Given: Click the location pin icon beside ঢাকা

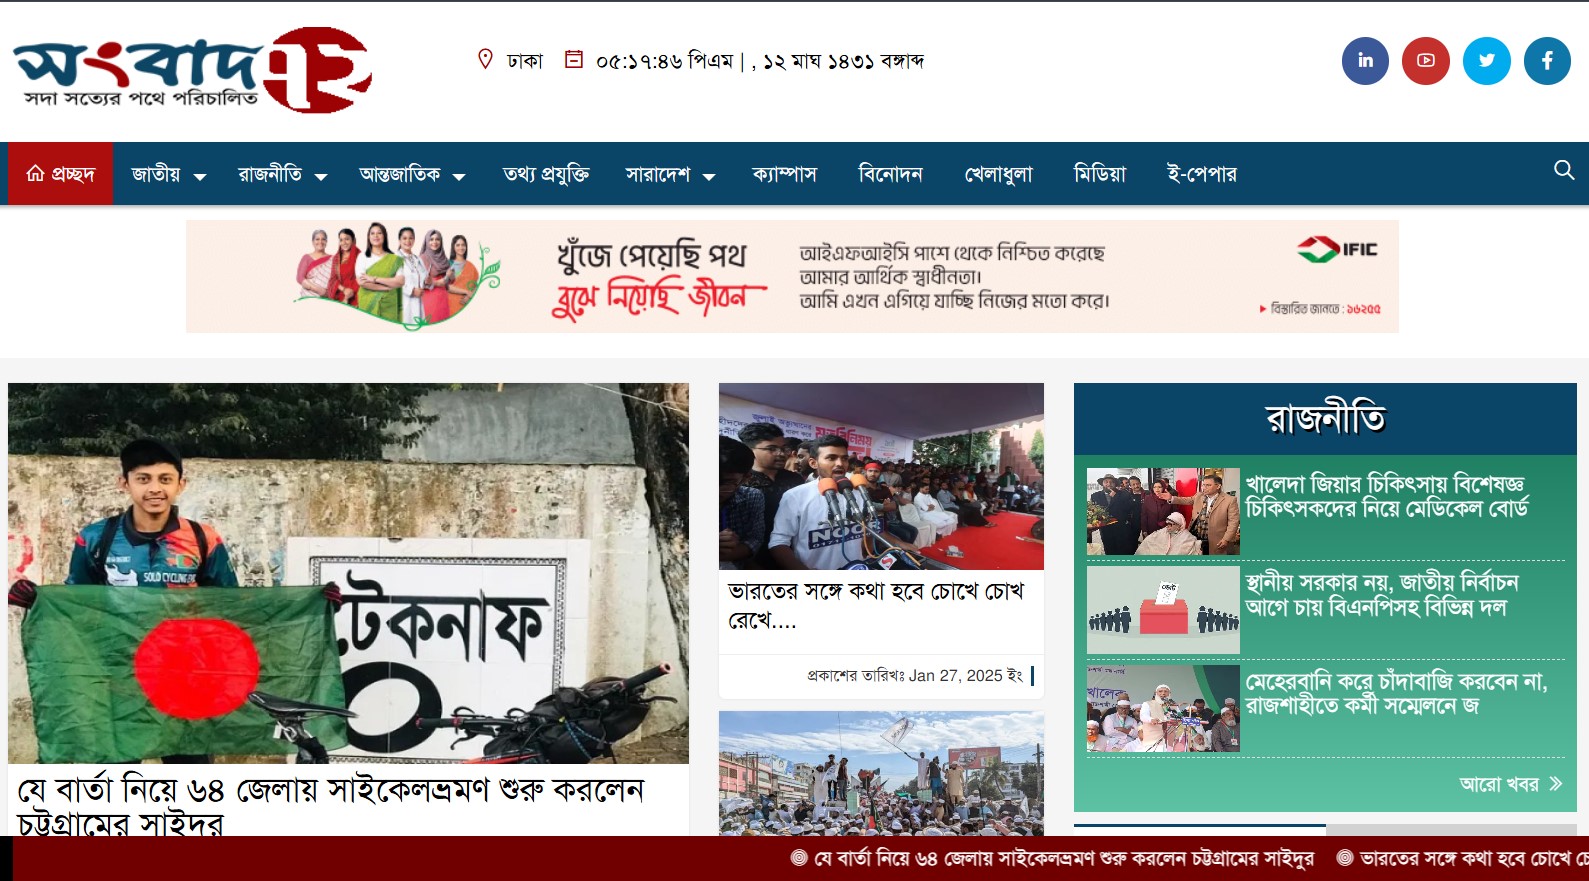Looking at the screenshot, I should pyautogui.click(x=485, y=60).
